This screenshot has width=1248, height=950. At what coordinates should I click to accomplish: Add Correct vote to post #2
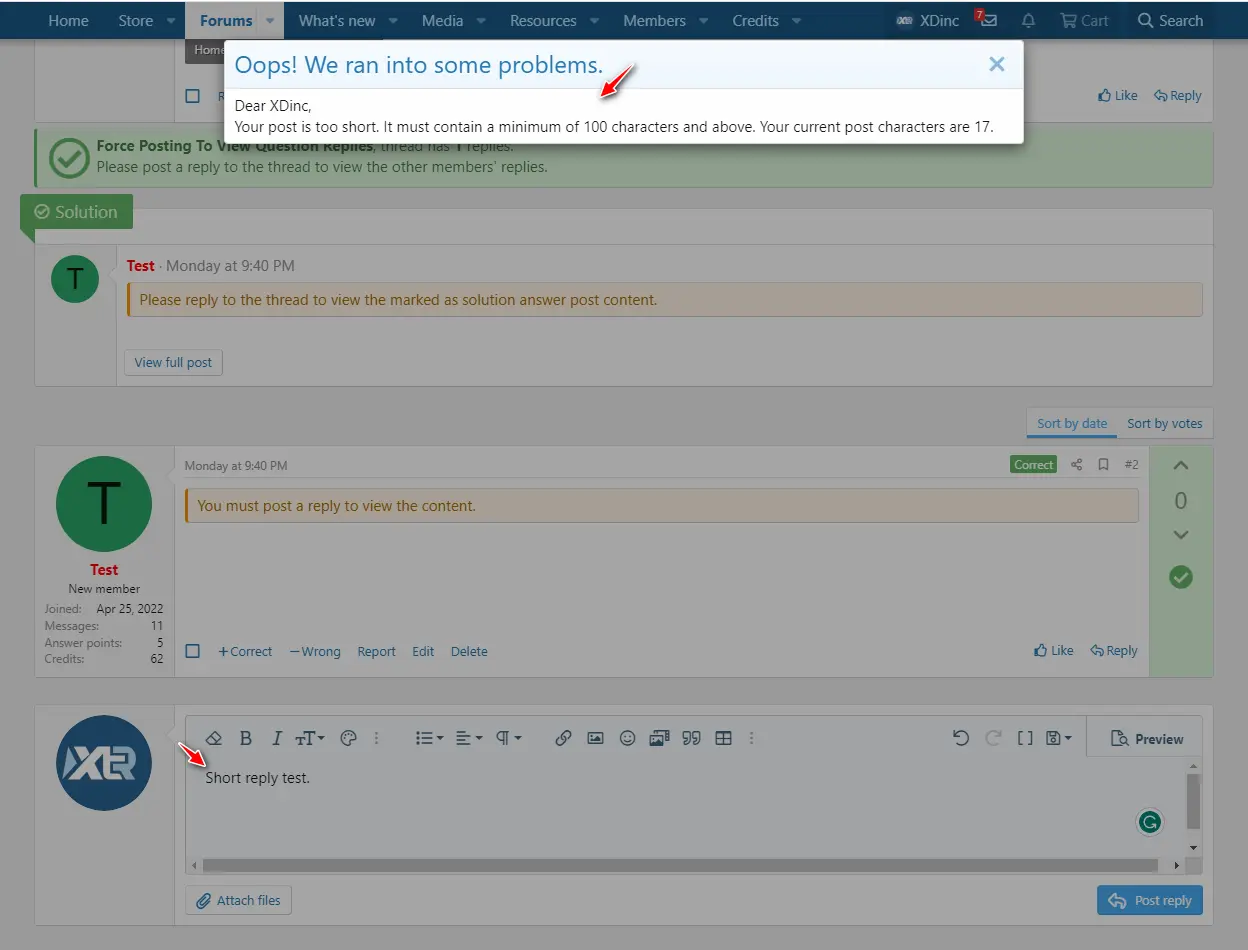(245, 651)
